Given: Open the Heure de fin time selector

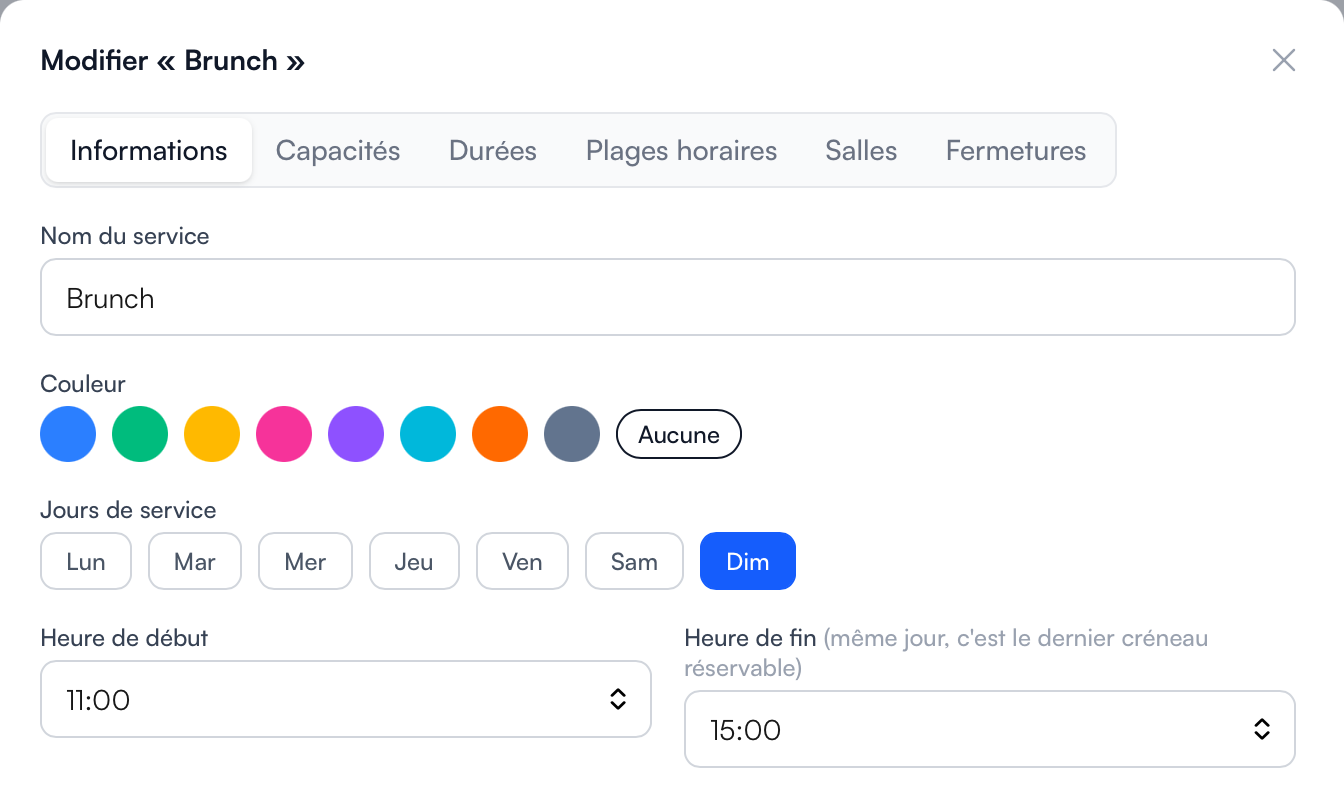Looking at the screenshot, I should (990, 729).
